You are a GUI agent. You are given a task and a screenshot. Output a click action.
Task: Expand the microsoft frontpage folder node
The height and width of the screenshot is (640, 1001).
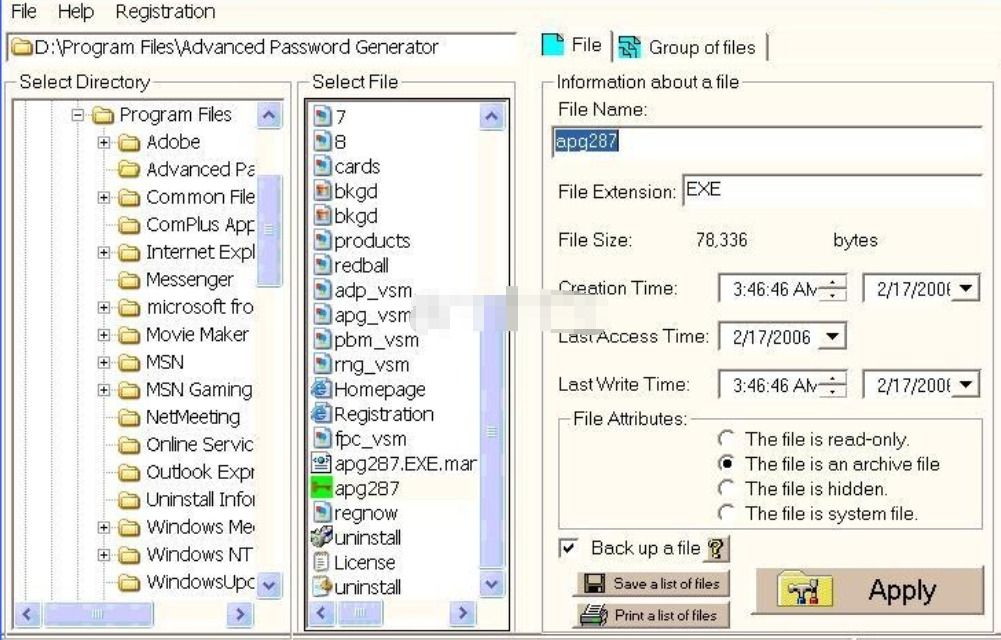click(103, 308)
